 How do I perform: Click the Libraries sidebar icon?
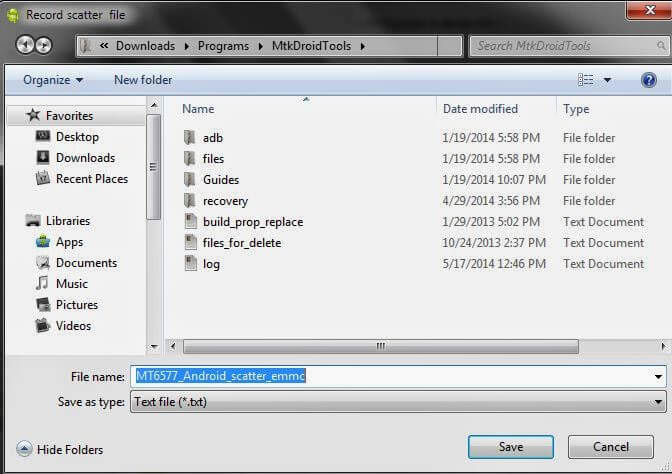33,220
